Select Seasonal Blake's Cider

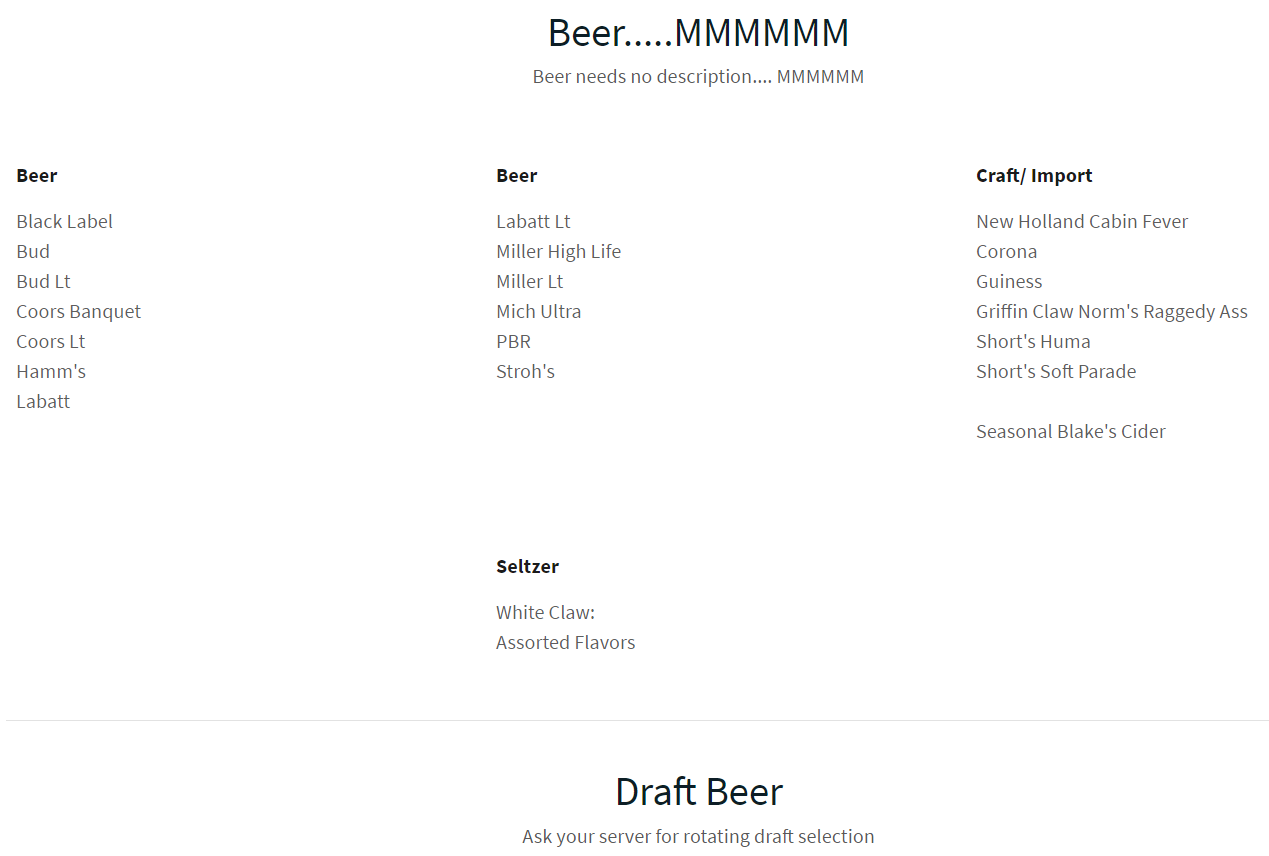tap(1070, 432)
